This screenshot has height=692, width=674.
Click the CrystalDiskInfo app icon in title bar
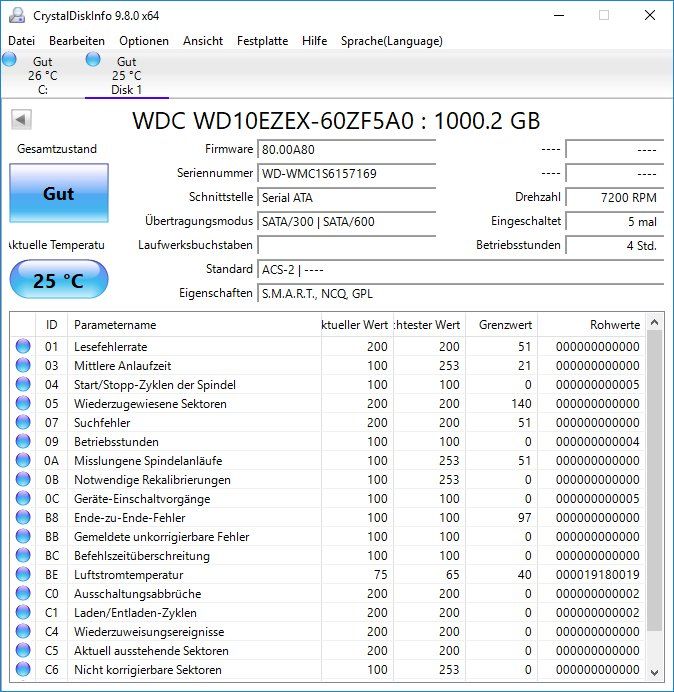17,15
